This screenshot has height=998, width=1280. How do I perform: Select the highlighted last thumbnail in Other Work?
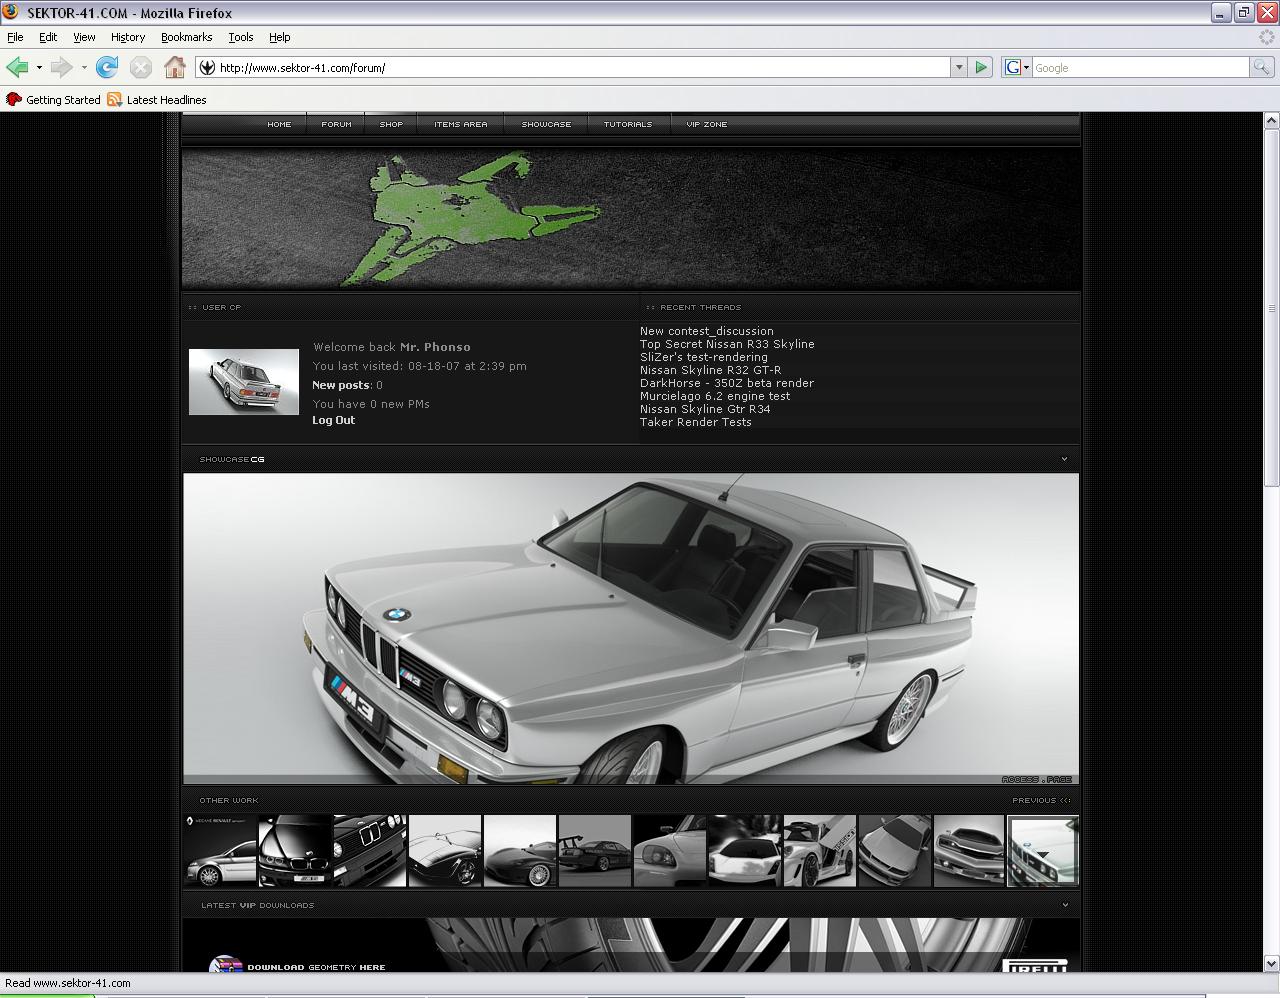tap(1043, 851)
